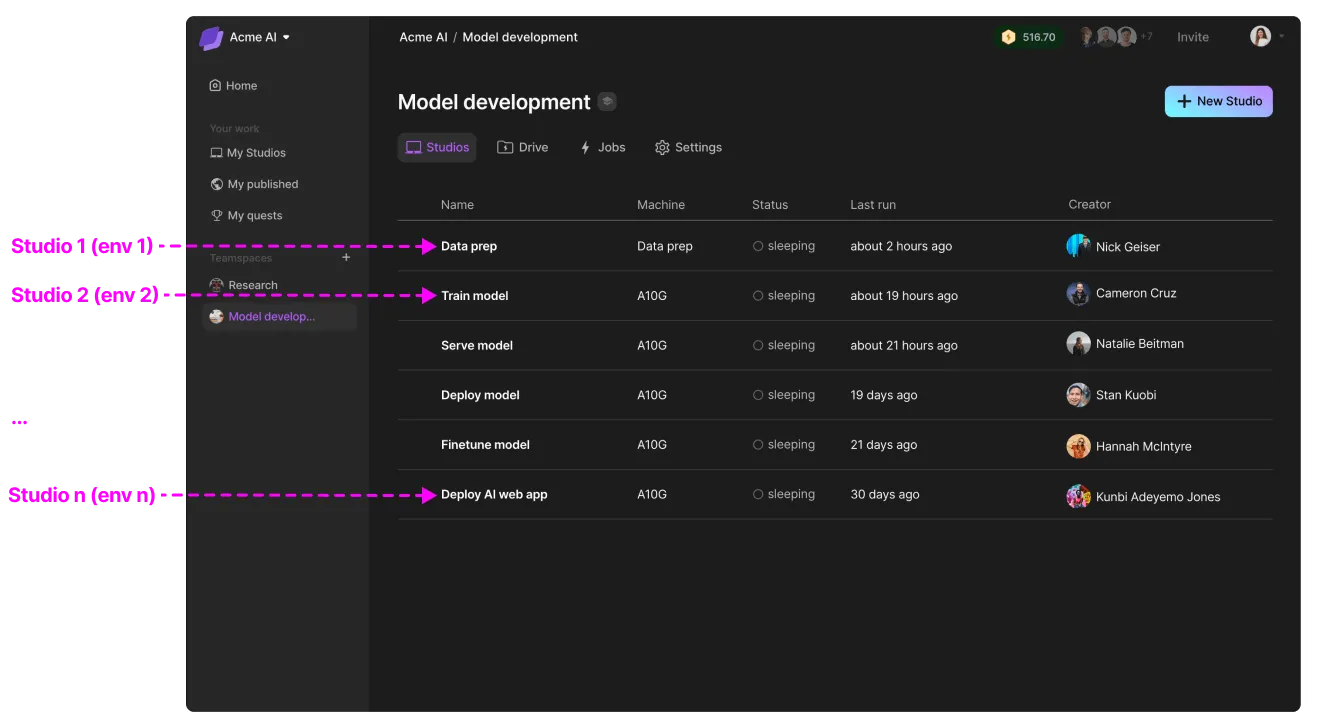
Task: Go to Home in sidebar
Action: [x=233, y=86]
